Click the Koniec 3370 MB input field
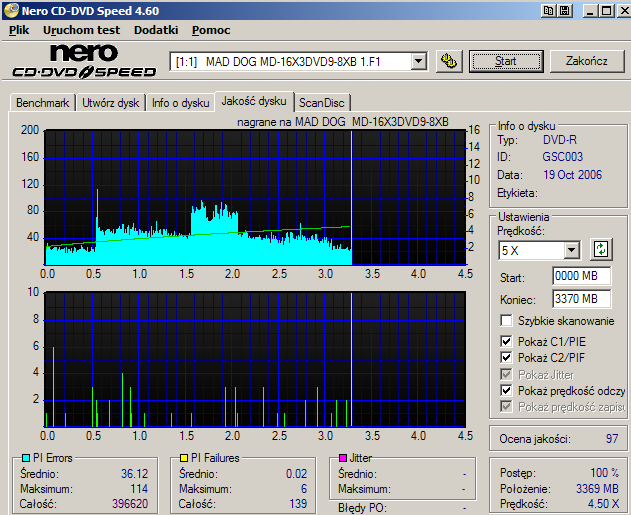631x515 pixels. click(x=582, y=299)
